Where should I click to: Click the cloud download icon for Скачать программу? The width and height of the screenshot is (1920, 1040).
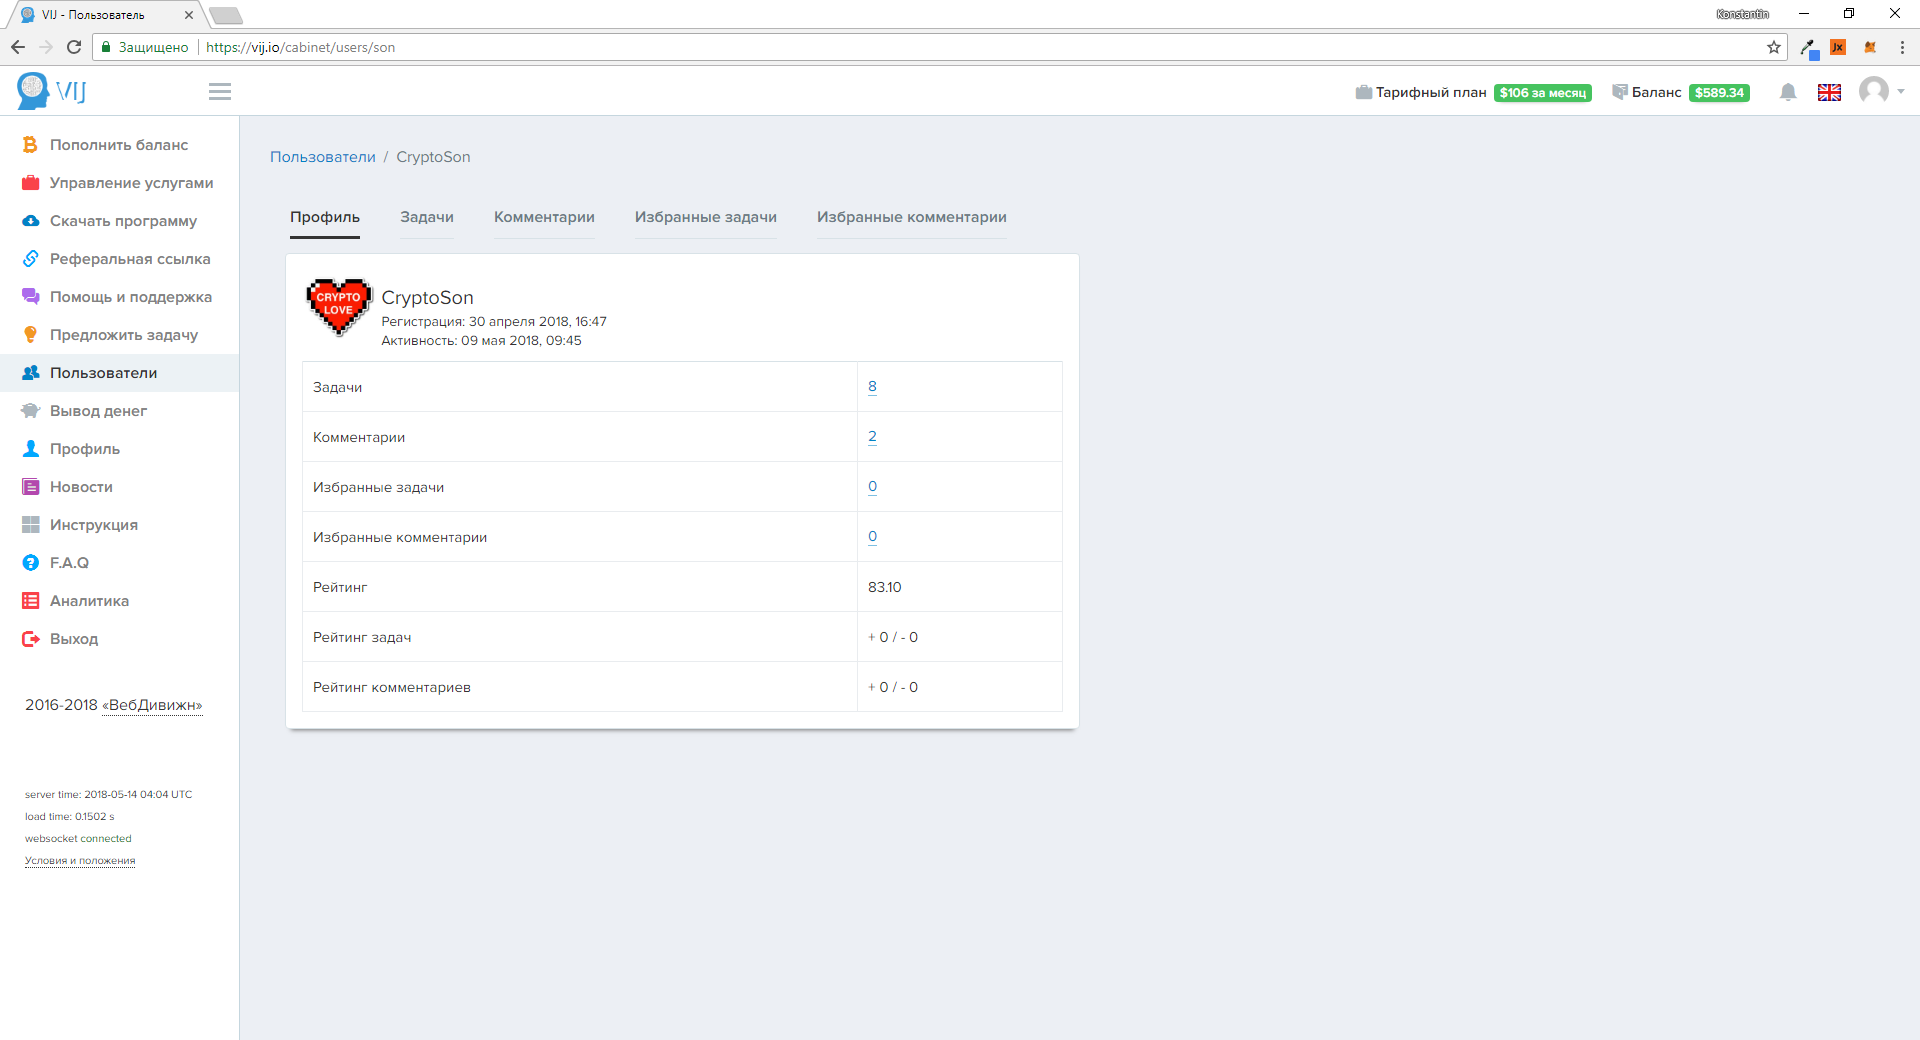coord(31,221)
